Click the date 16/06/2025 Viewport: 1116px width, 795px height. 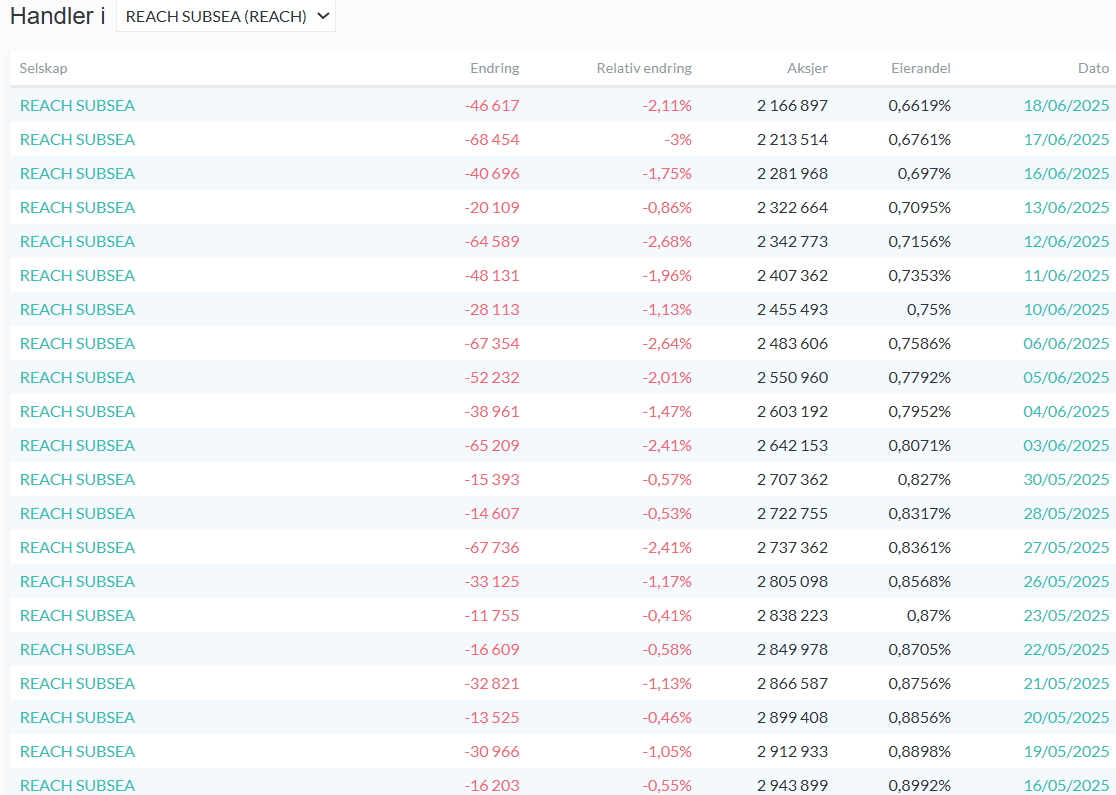point(1066,174)
